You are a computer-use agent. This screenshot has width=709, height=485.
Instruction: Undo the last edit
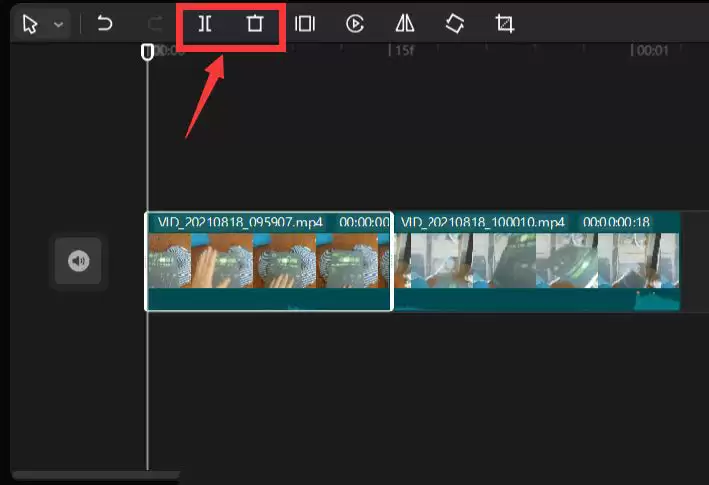tap(105, 24)
